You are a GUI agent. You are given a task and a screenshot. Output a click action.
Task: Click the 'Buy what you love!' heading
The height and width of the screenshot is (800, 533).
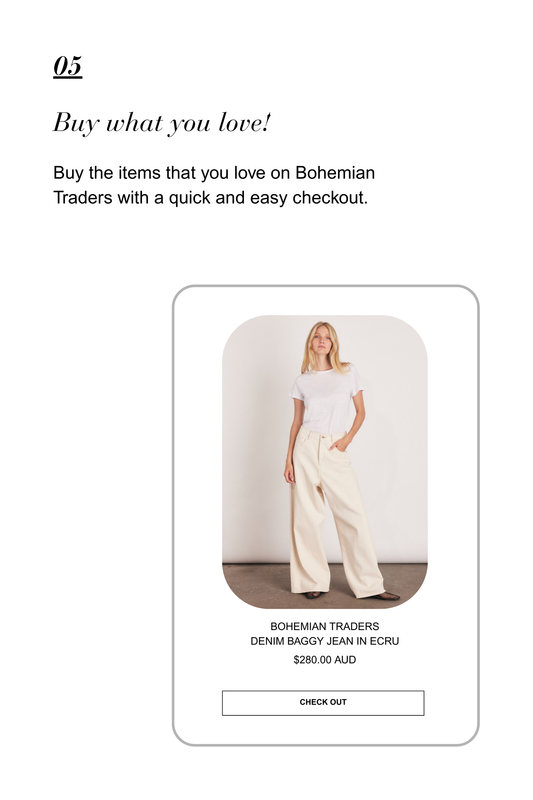(162, 123)
